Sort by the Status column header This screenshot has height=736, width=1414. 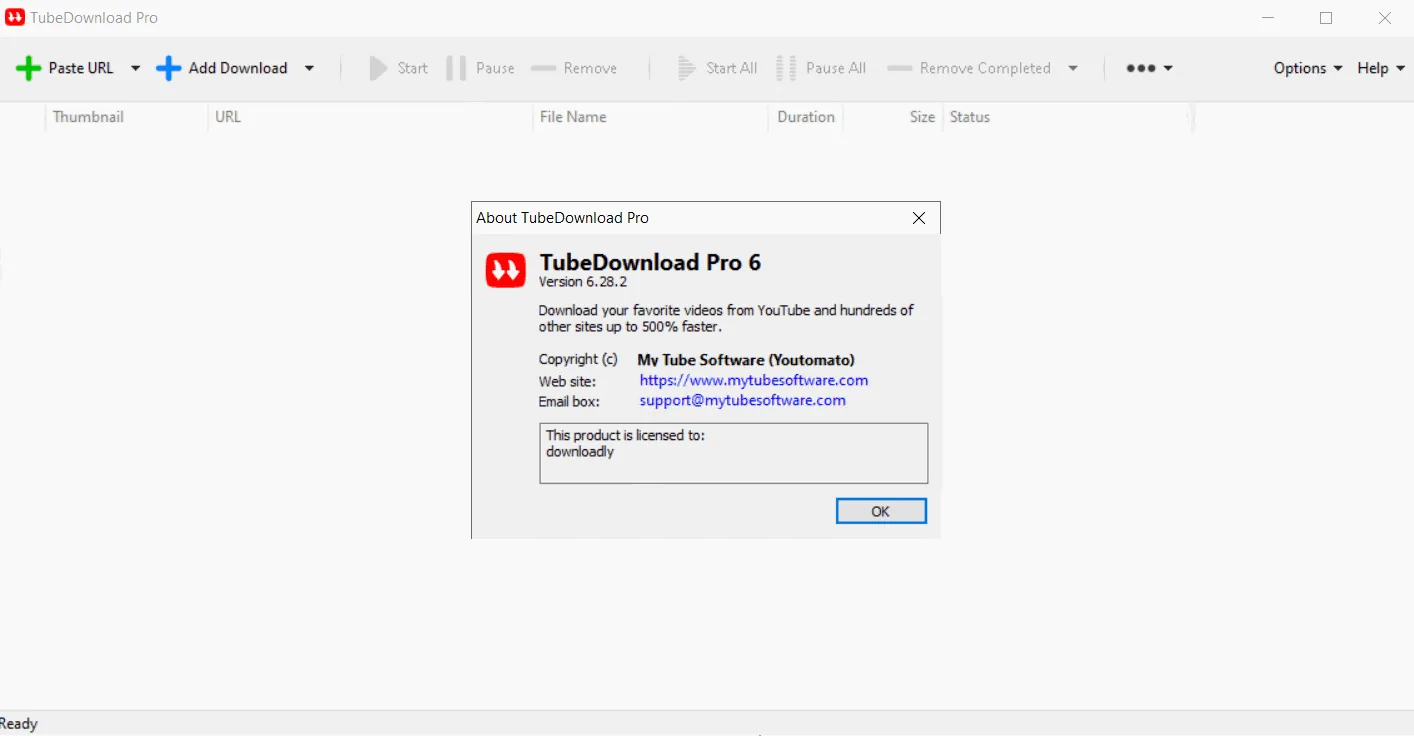[970, 117]
